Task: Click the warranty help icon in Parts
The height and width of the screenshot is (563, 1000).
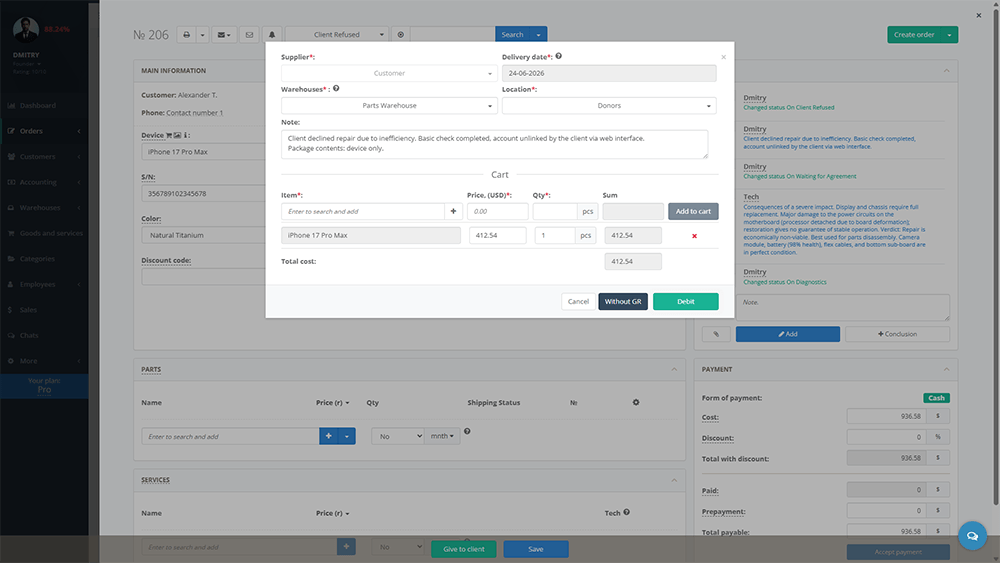Action: click(x=467, y=432)
